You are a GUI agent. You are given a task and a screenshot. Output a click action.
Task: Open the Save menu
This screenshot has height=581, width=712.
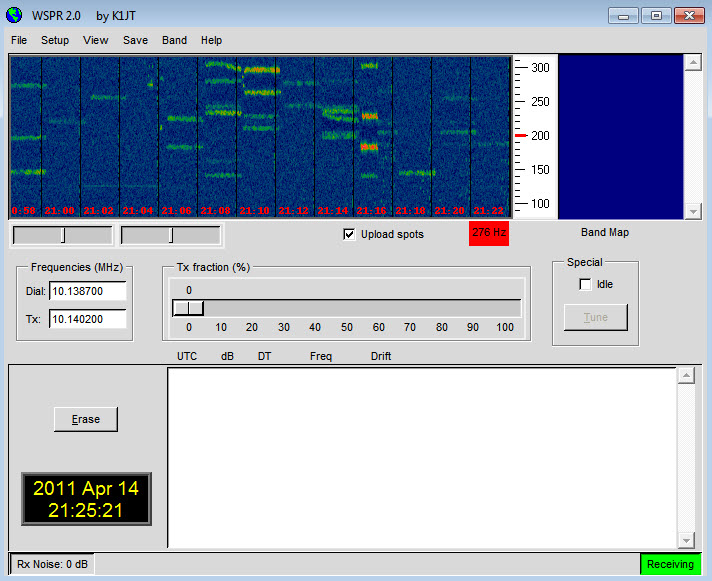(135, 40)
